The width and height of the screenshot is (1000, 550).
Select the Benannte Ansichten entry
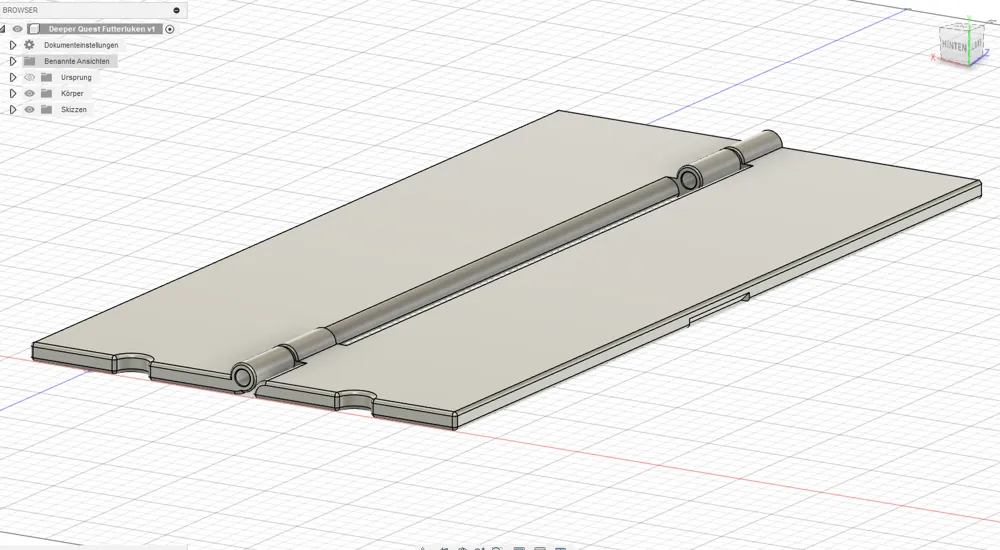coord(77,61)
